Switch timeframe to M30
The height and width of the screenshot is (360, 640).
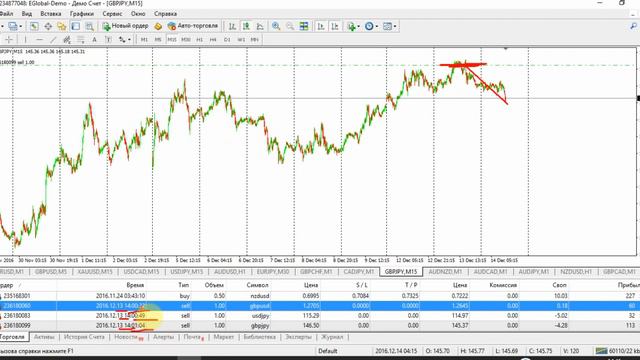point(186,40)
